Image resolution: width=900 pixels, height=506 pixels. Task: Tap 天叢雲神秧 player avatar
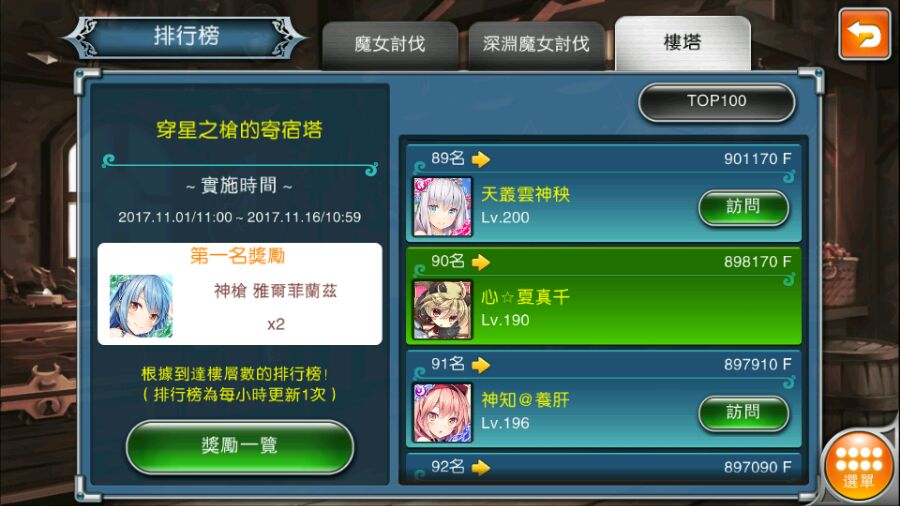(443, 207)
